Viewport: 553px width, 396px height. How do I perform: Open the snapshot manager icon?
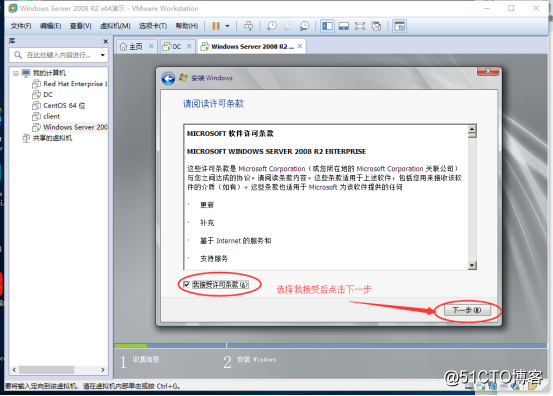coord(304,26)
